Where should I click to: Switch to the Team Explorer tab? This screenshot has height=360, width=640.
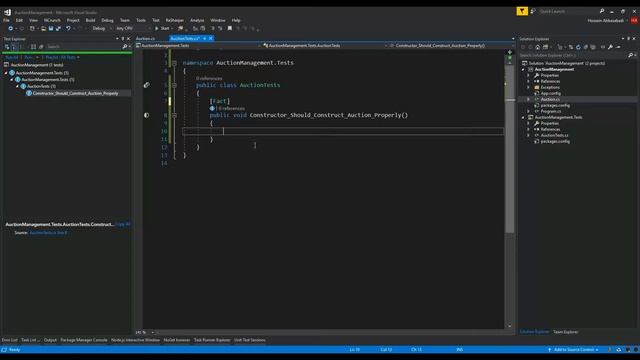click(x=565, y=332)
